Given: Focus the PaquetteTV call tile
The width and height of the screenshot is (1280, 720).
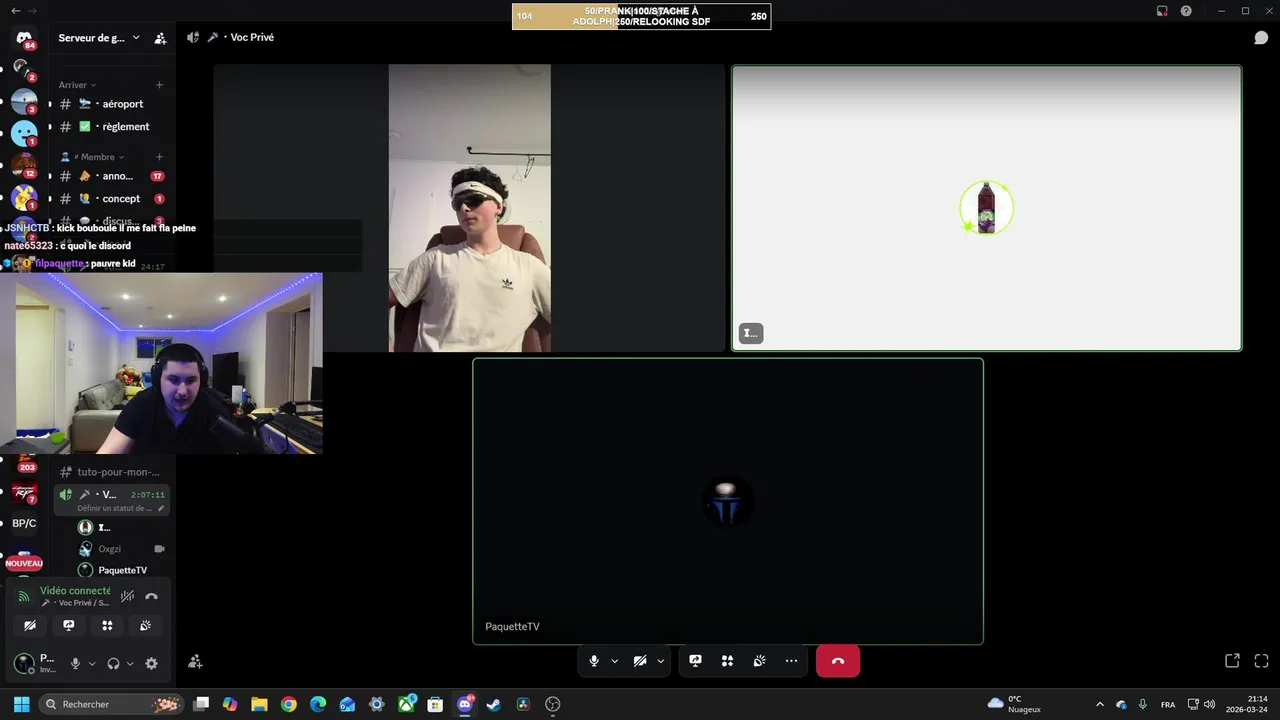Looking at the screenshot, I should point(728,501).
